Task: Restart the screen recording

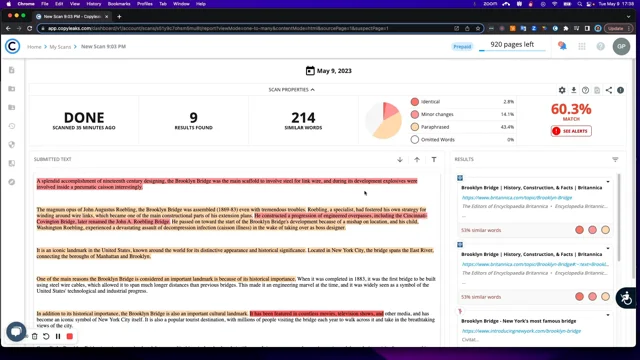Action: [46, 336]
